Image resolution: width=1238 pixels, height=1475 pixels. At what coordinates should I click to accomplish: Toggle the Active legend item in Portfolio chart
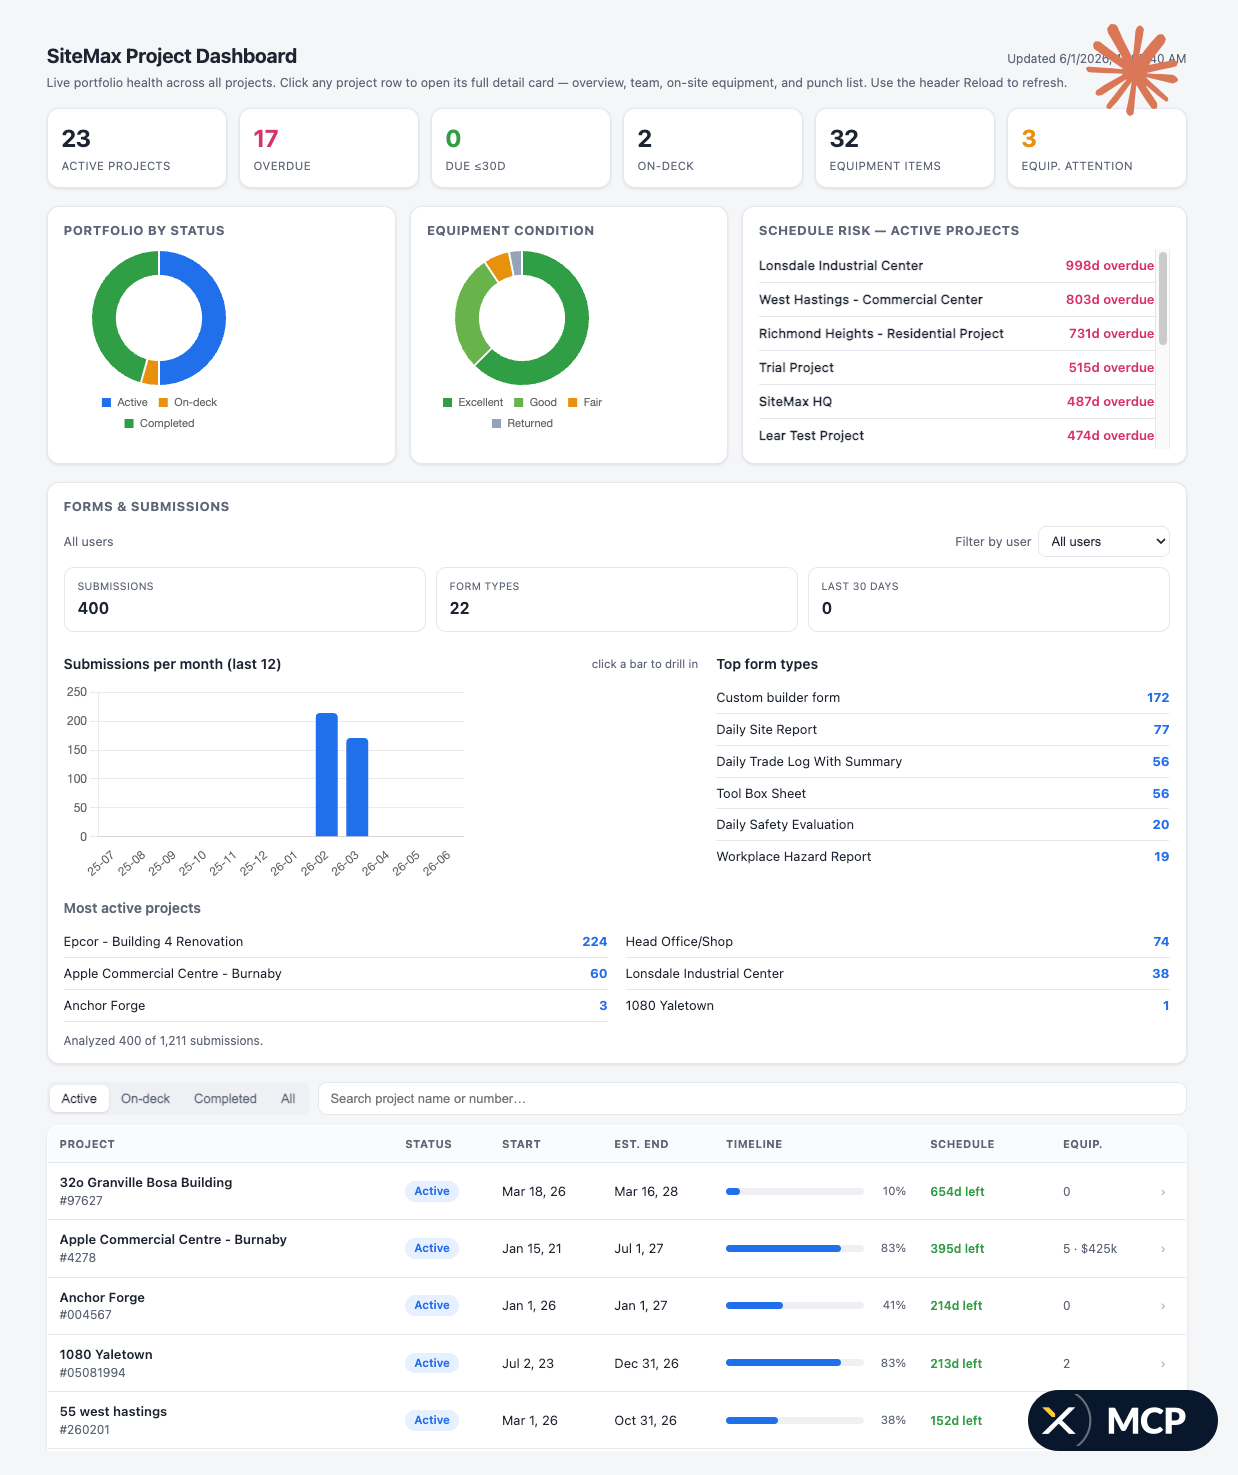124,402
